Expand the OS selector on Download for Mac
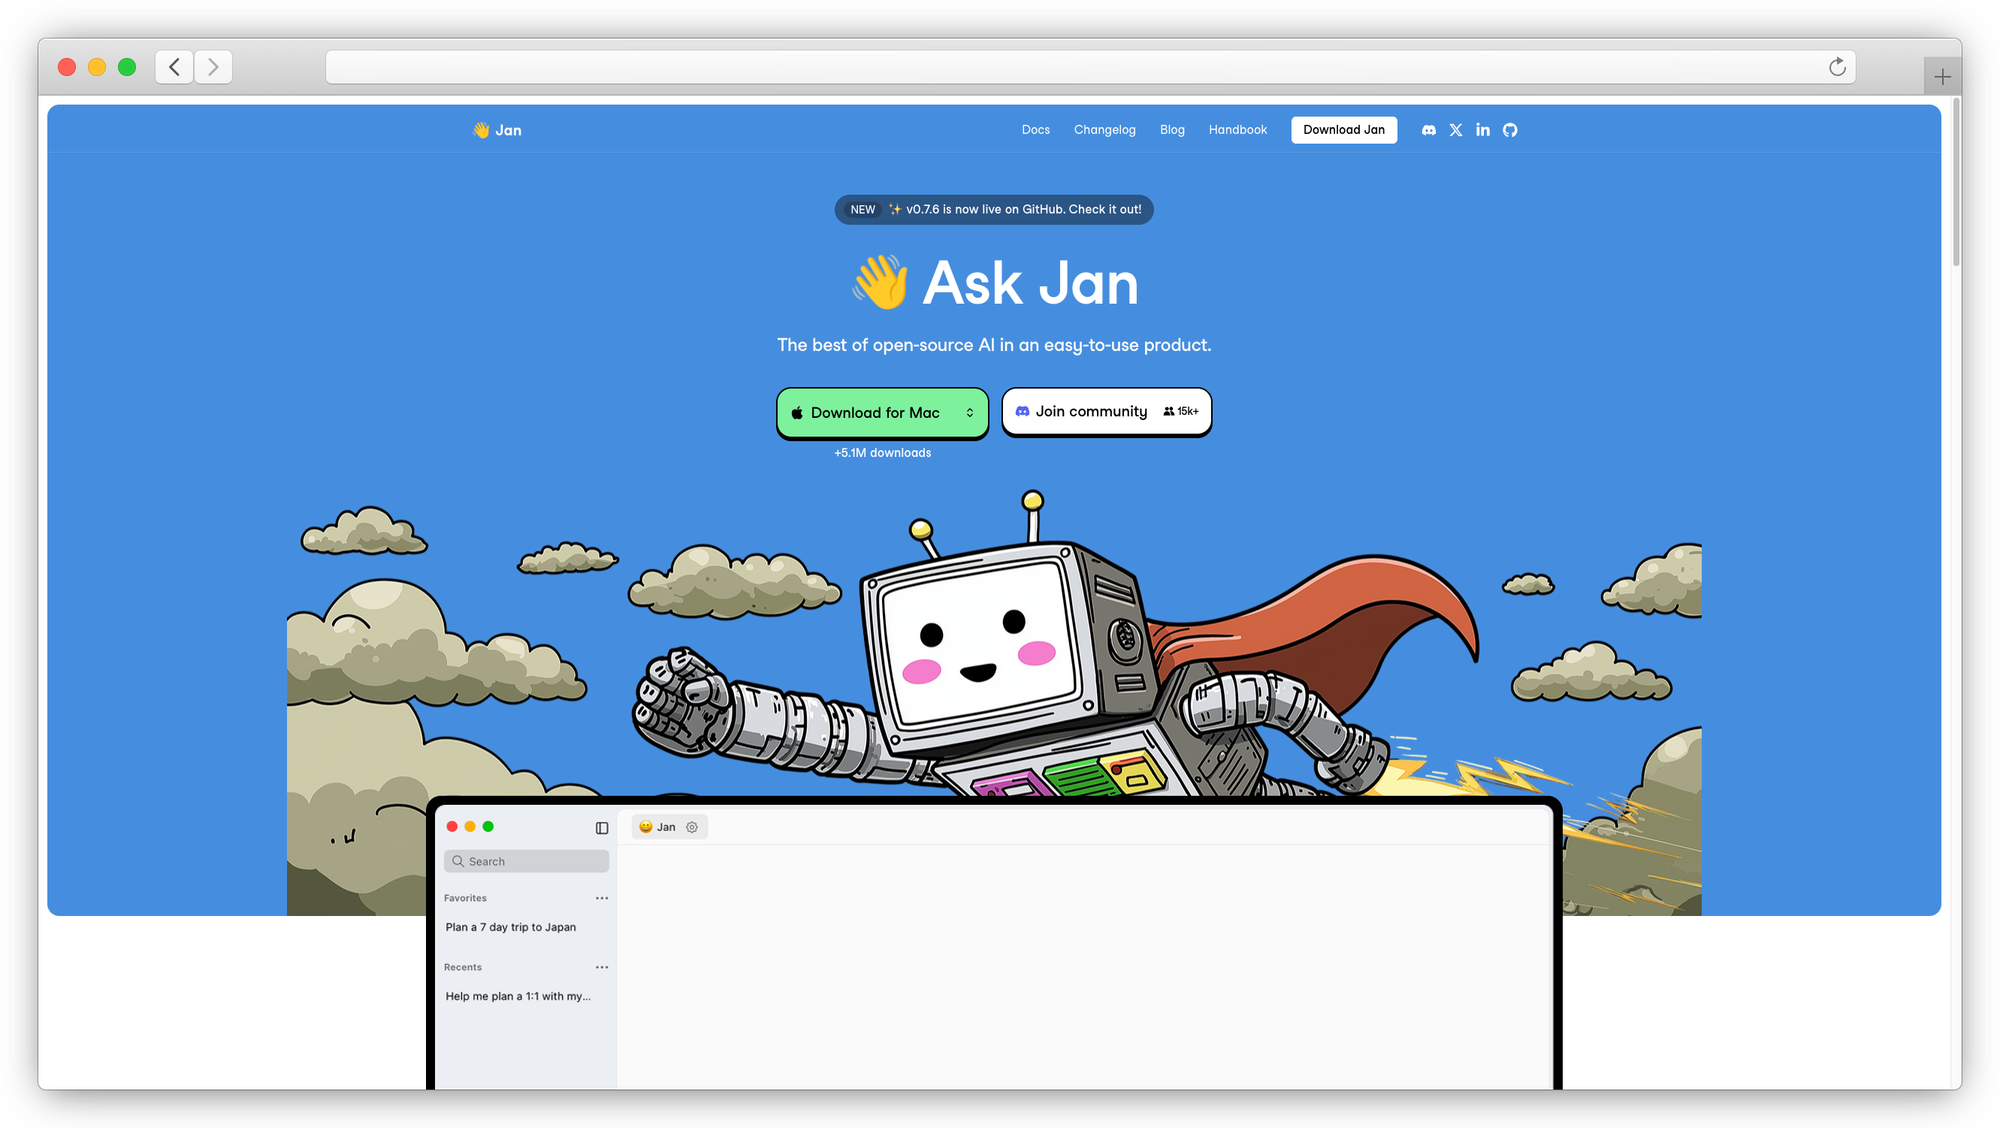The width and height of the screenshot is (2000, 1128). coord(969,413)
